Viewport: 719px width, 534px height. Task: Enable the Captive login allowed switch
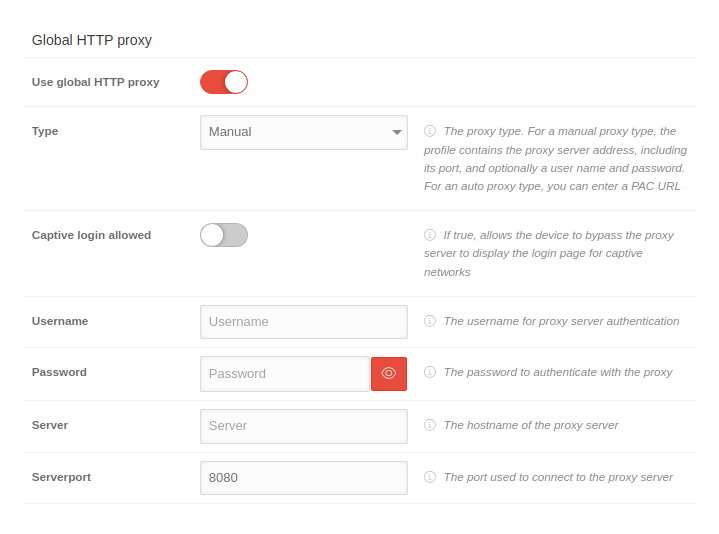(x=224, y=235)
